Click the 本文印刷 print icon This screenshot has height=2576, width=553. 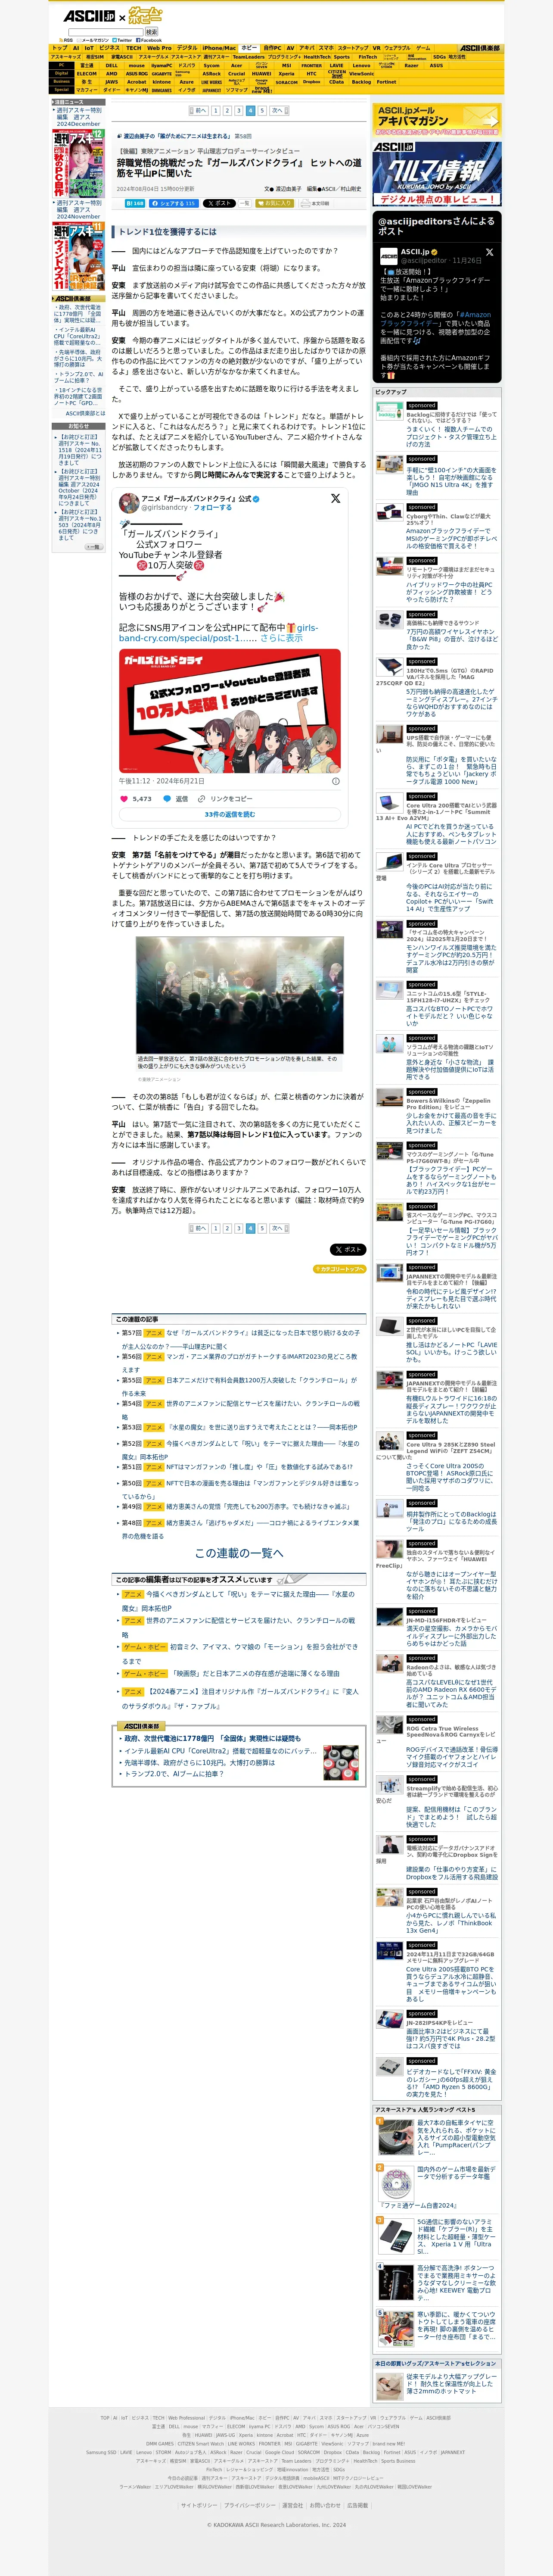coord(314,203)
